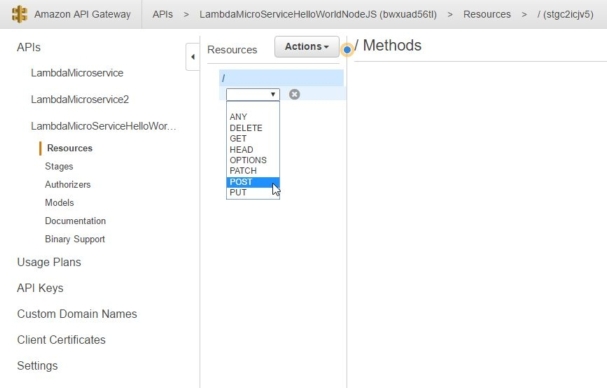The image size is (607, 388).
Task: Click the / (stgc2icjv5) breadcrumb
Action: point(565,14)
